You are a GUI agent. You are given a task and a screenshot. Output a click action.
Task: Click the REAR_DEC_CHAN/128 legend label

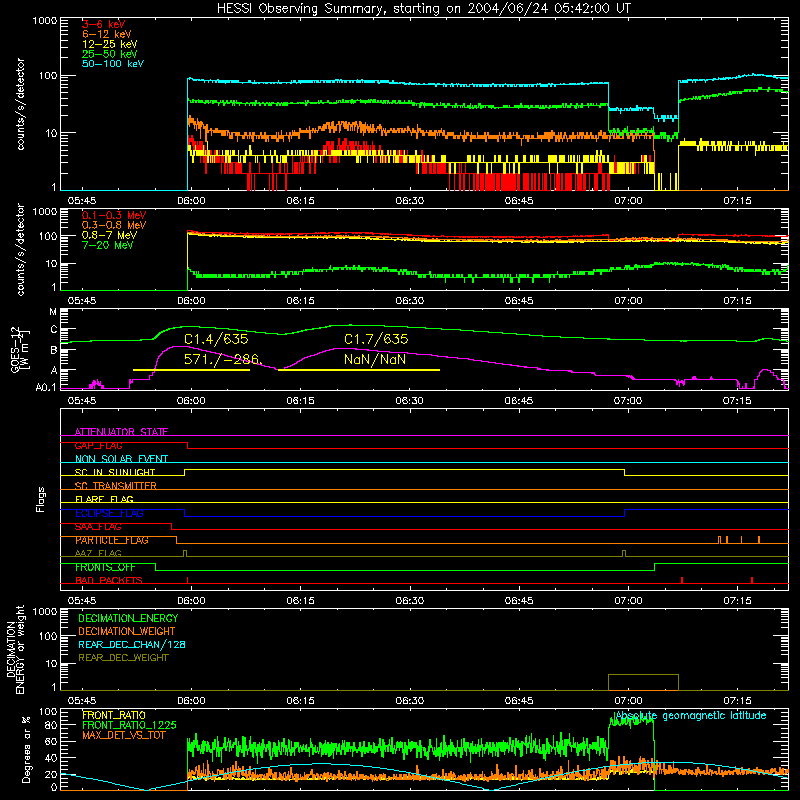pos(132,644)
